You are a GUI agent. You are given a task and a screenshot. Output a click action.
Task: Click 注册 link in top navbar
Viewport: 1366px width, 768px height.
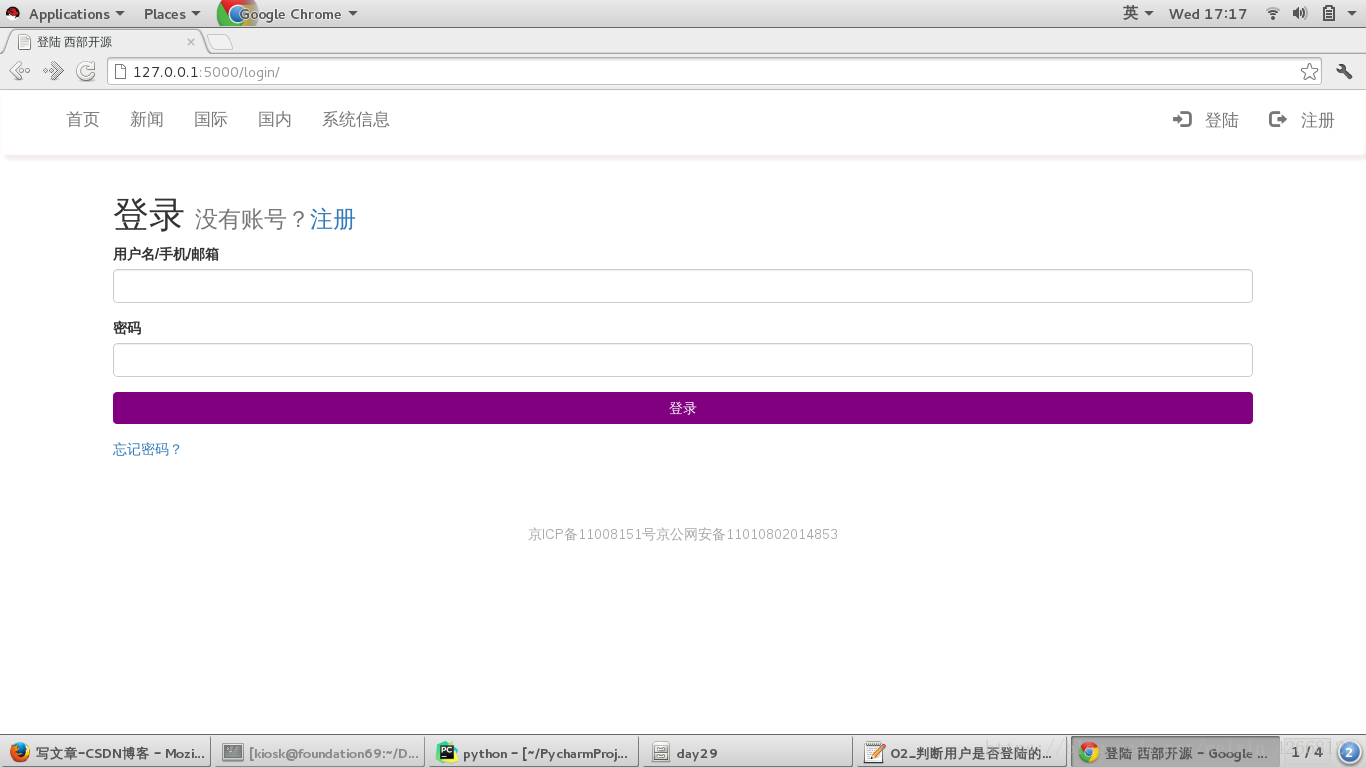[1318, 120]
